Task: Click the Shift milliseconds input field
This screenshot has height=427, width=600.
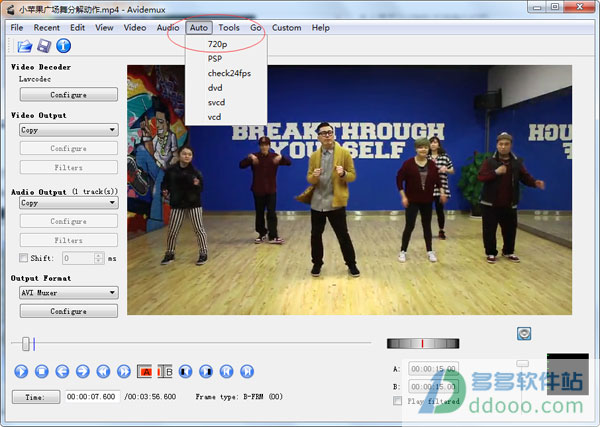Action: [78, 258]
